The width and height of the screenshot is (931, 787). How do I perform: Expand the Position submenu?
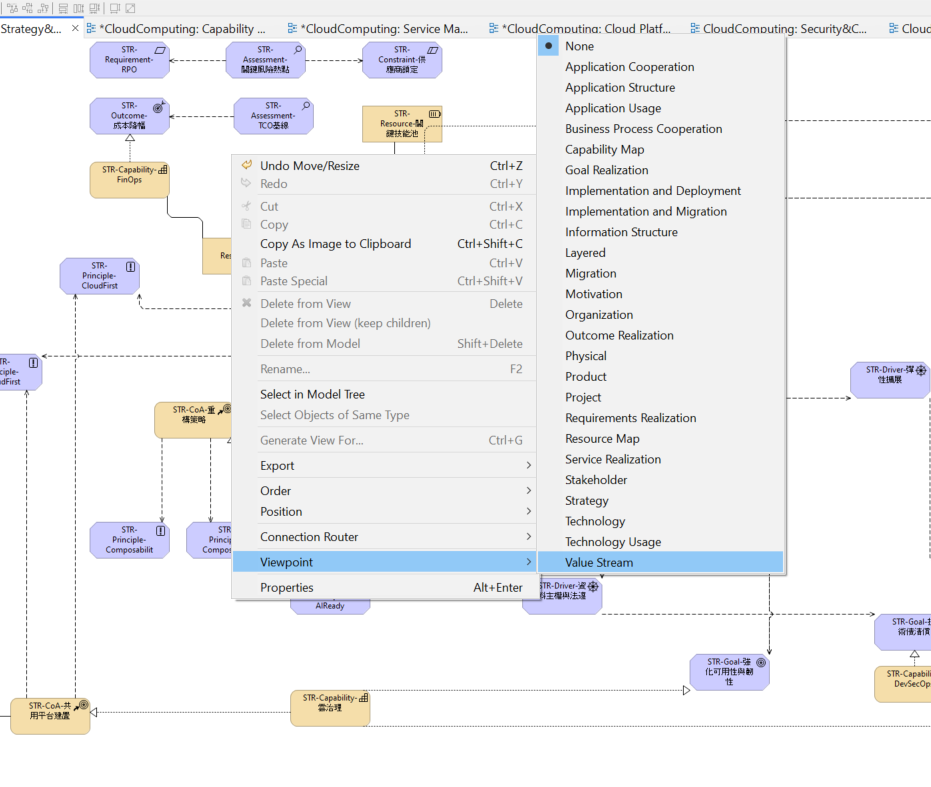(384, 511)
